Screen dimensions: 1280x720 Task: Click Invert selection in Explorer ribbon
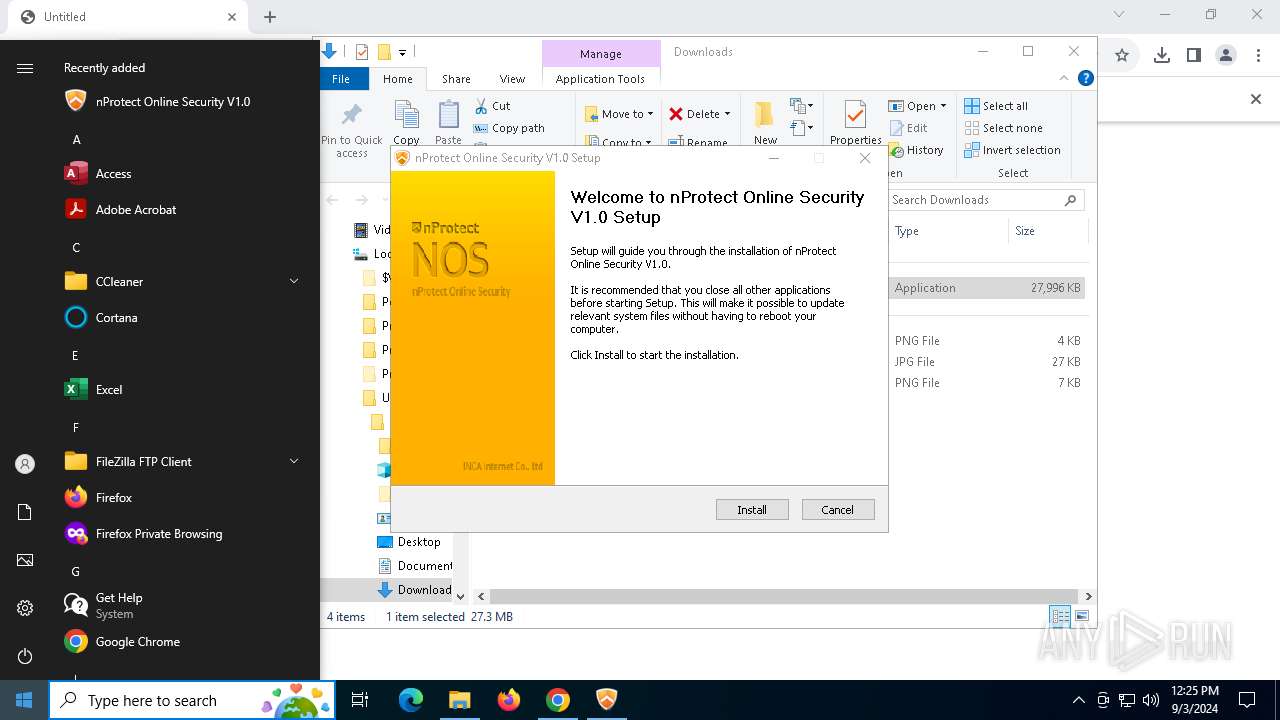pos(1012,150)
